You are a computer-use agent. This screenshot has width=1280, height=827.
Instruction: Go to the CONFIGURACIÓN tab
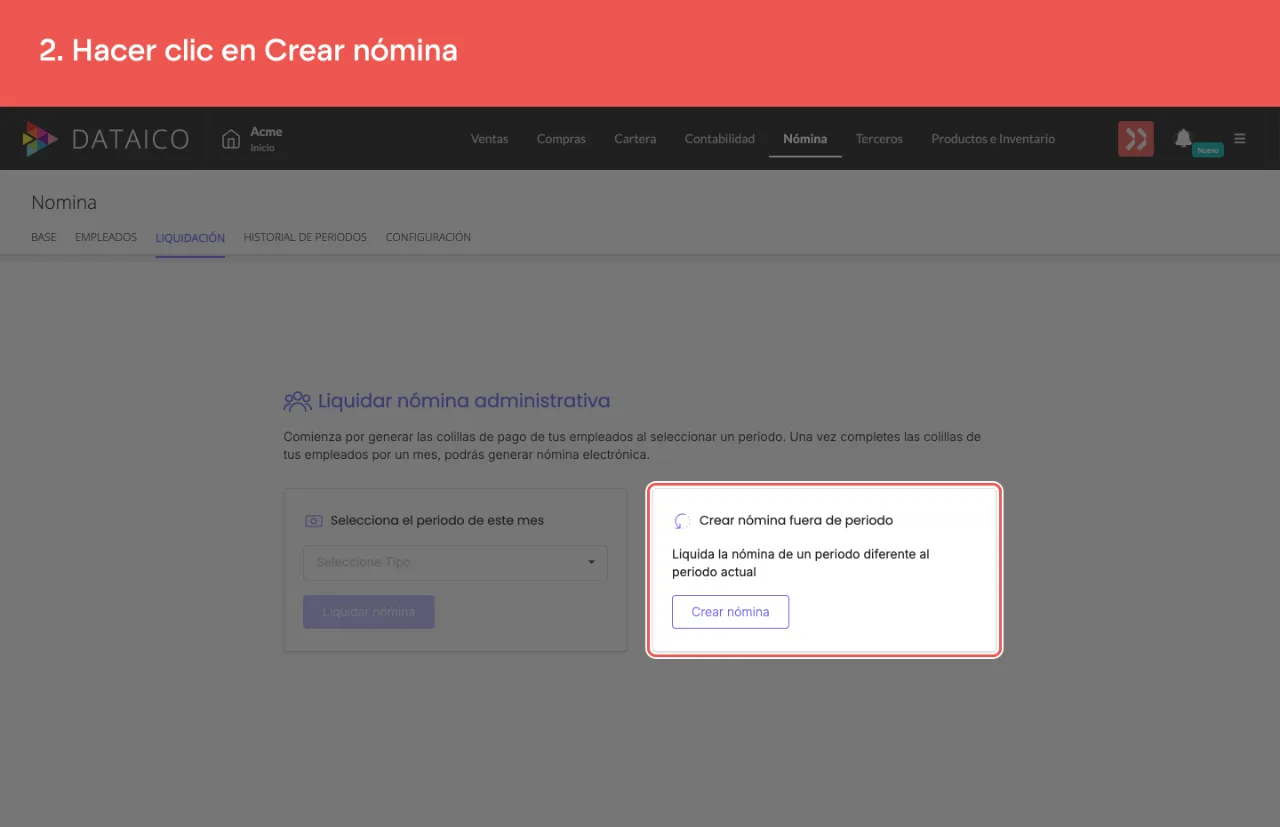(x=428, y=238)
